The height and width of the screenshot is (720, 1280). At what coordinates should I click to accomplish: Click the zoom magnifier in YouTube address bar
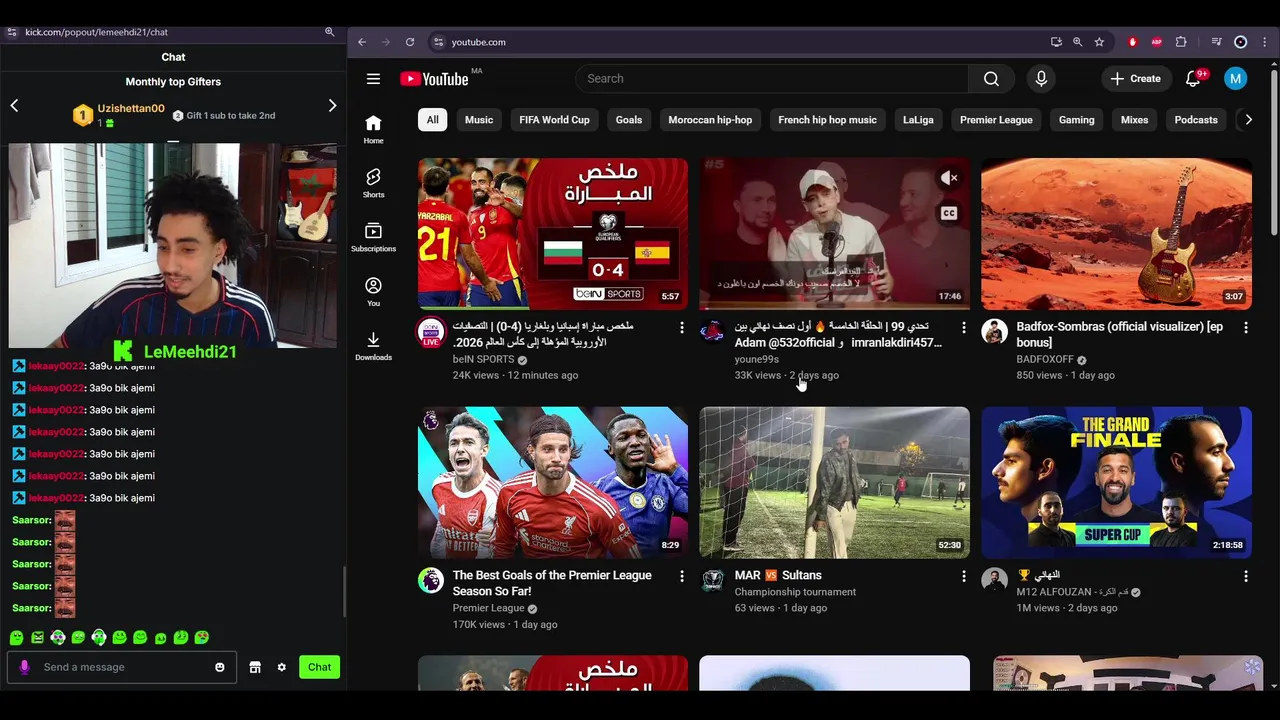pos(1077,42)
